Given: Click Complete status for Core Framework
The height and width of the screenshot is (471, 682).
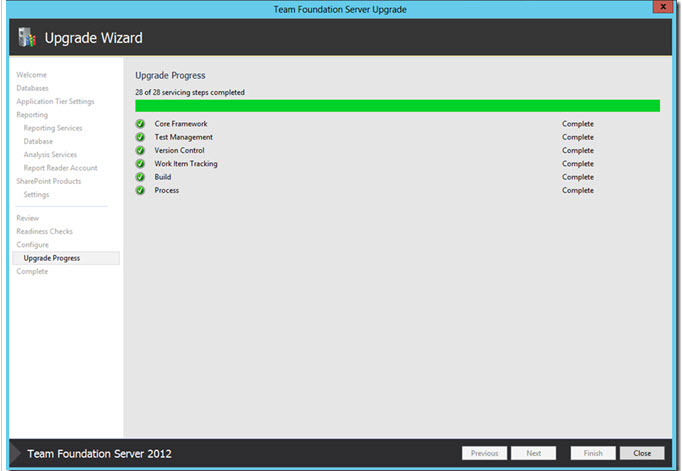Looking at the screenshot, I should [578, 124].
